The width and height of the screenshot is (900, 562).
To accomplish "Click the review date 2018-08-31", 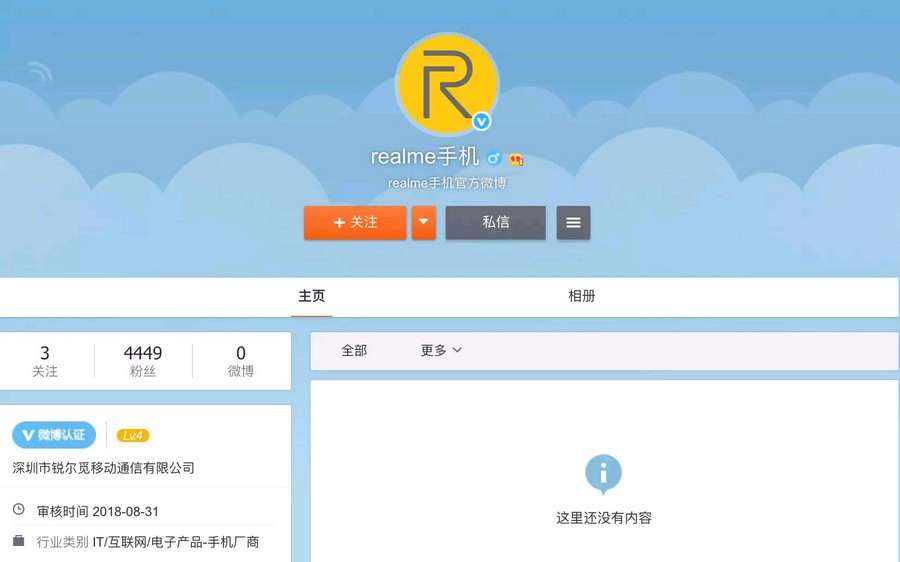I will pos(125,511).
